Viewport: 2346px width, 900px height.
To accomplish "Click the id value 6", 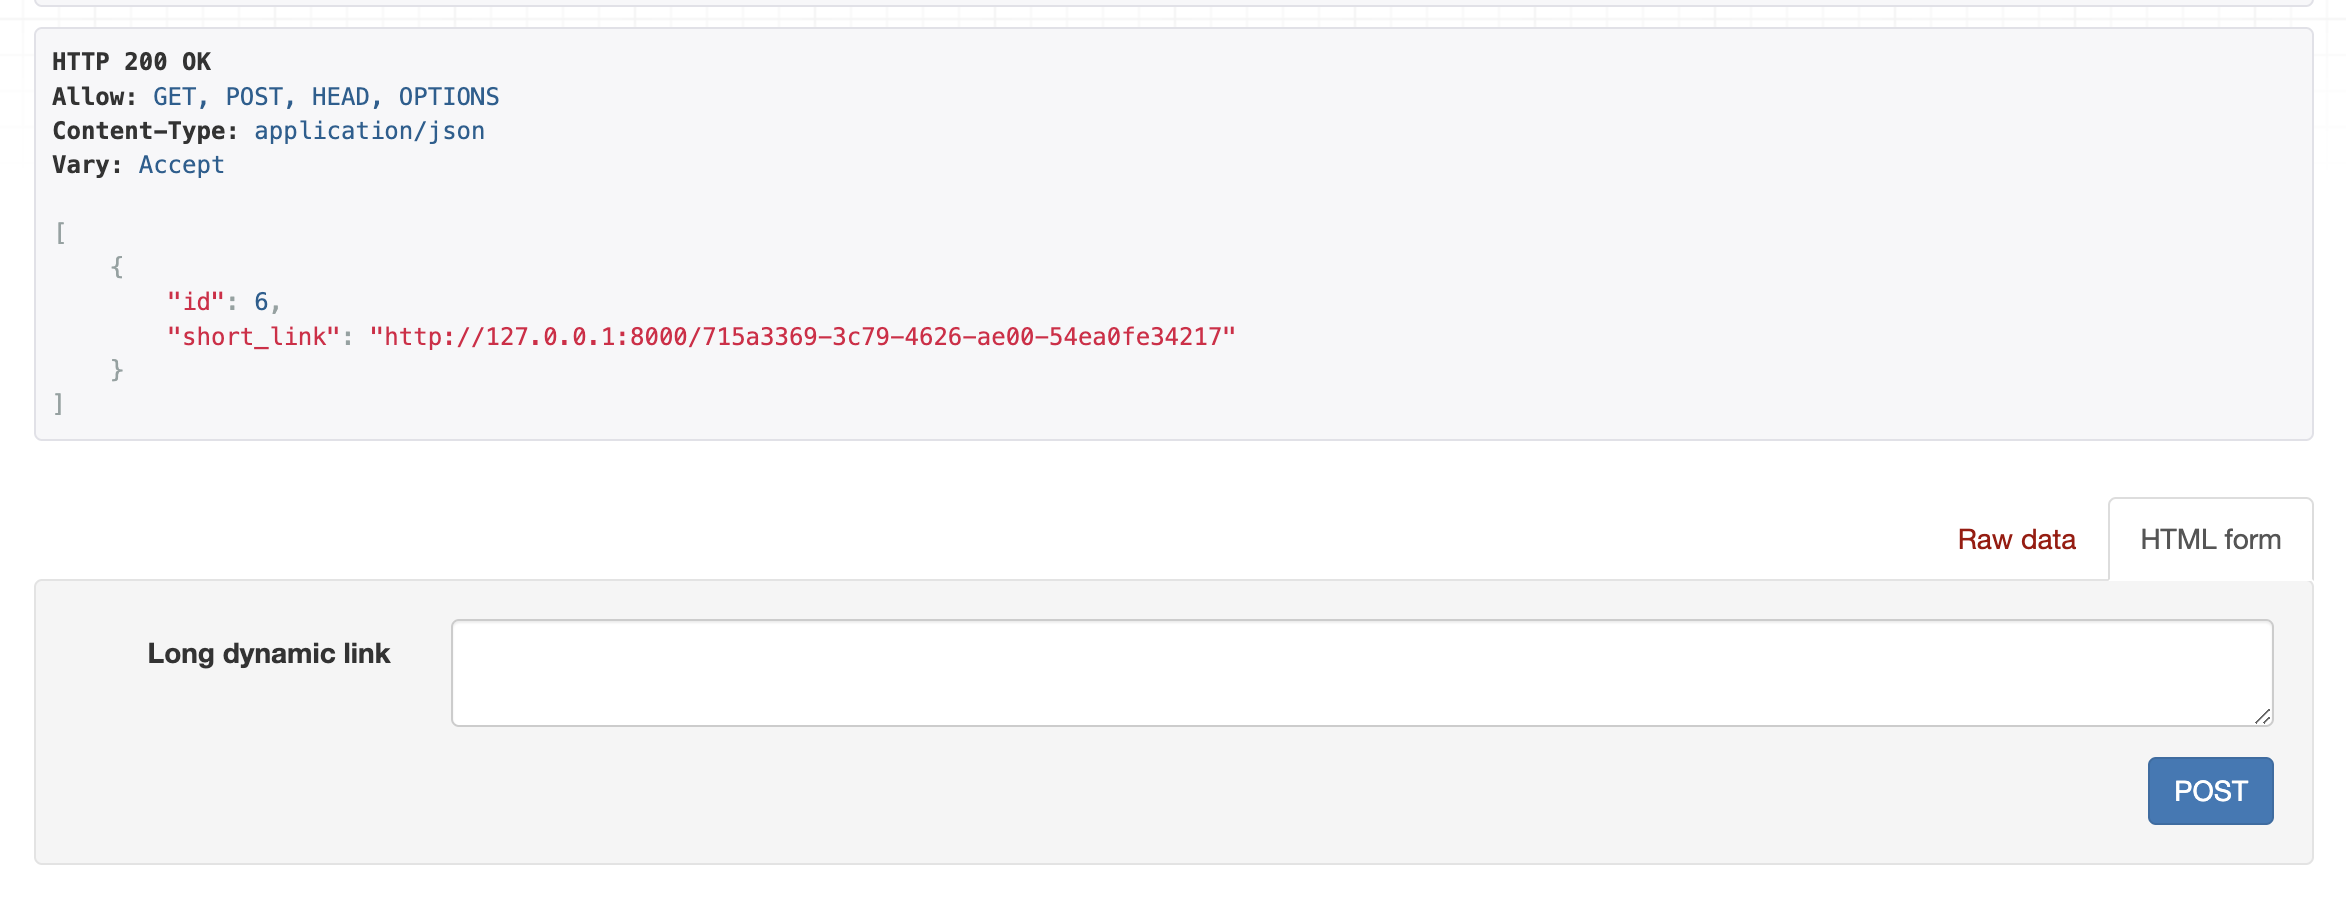I will pos(261,302).
